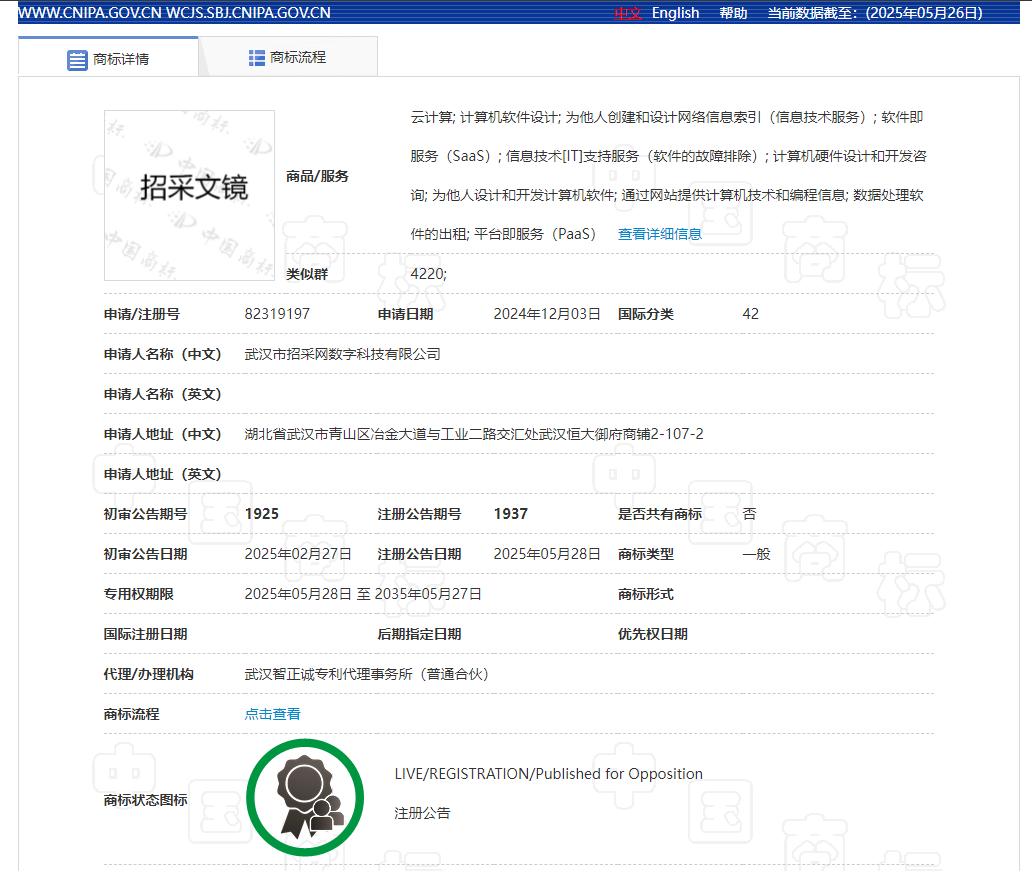Image resolution: width=1032 pixels, height=871 pixels.
Task: Switch to the 商标流程 tab
Action: (288, 57)
